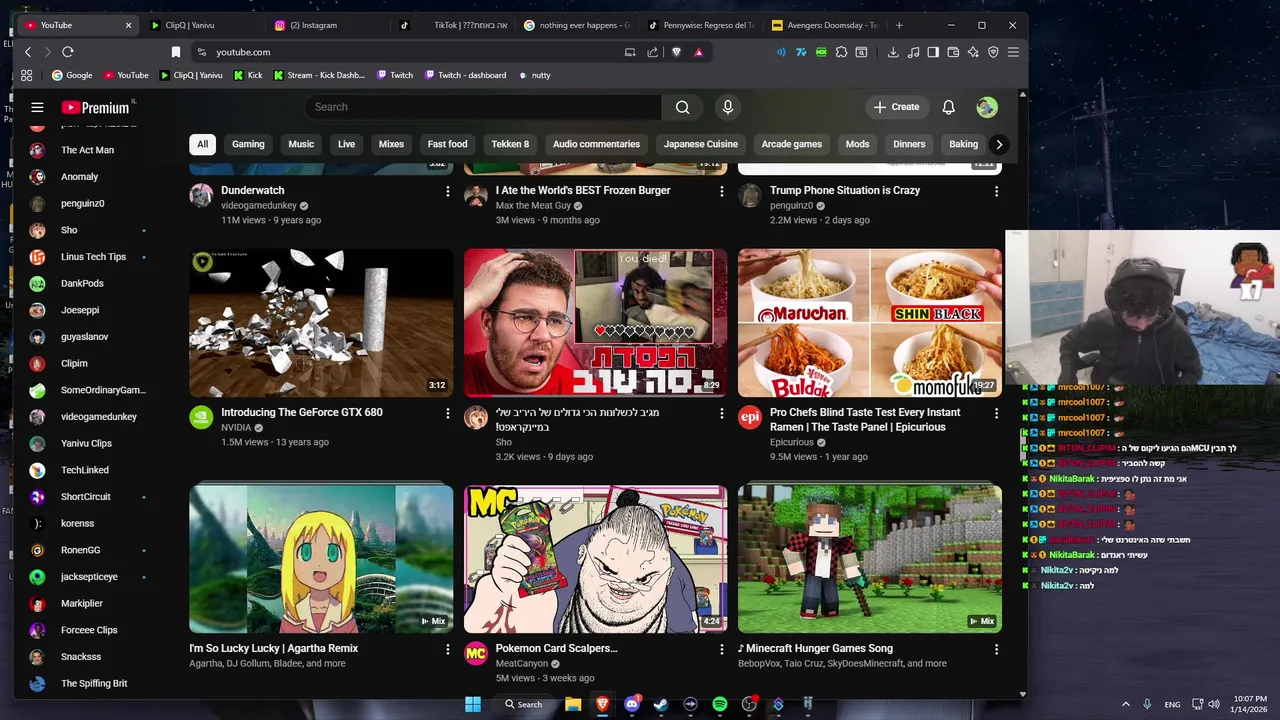Open options for Agartha Remix mix
1280x720 pixels.
pos(447,649)
